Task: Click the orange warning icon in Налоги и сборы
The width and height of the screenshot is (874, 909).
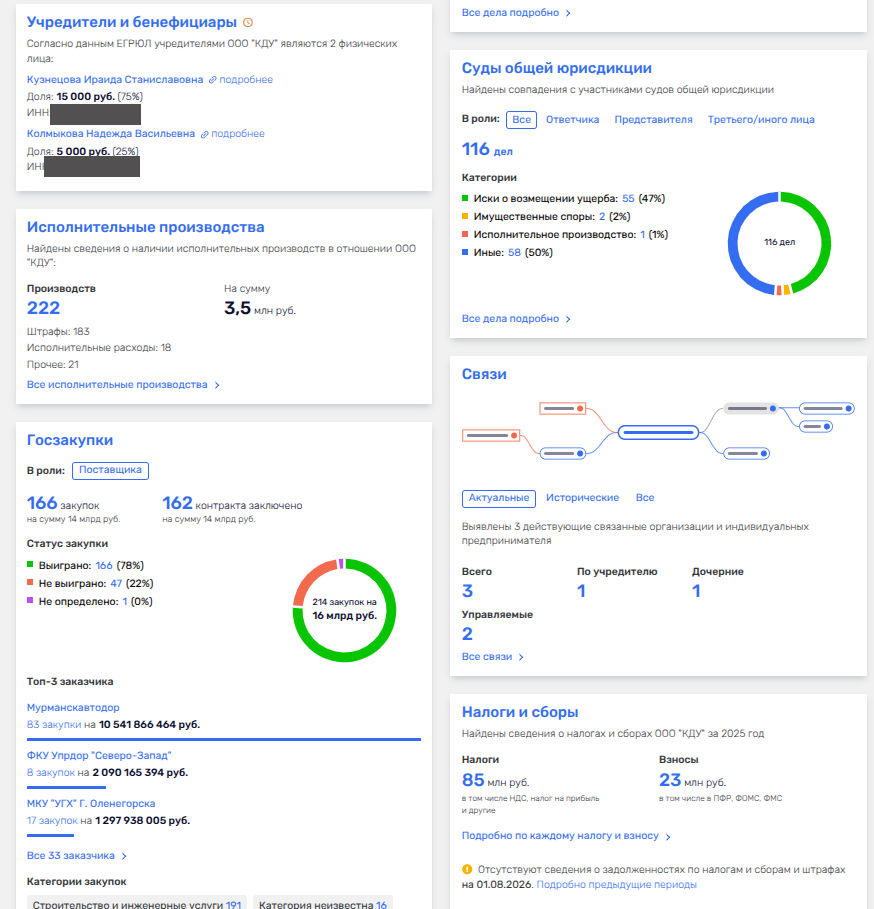Action: pyautogui.click(x=467, y=869)
